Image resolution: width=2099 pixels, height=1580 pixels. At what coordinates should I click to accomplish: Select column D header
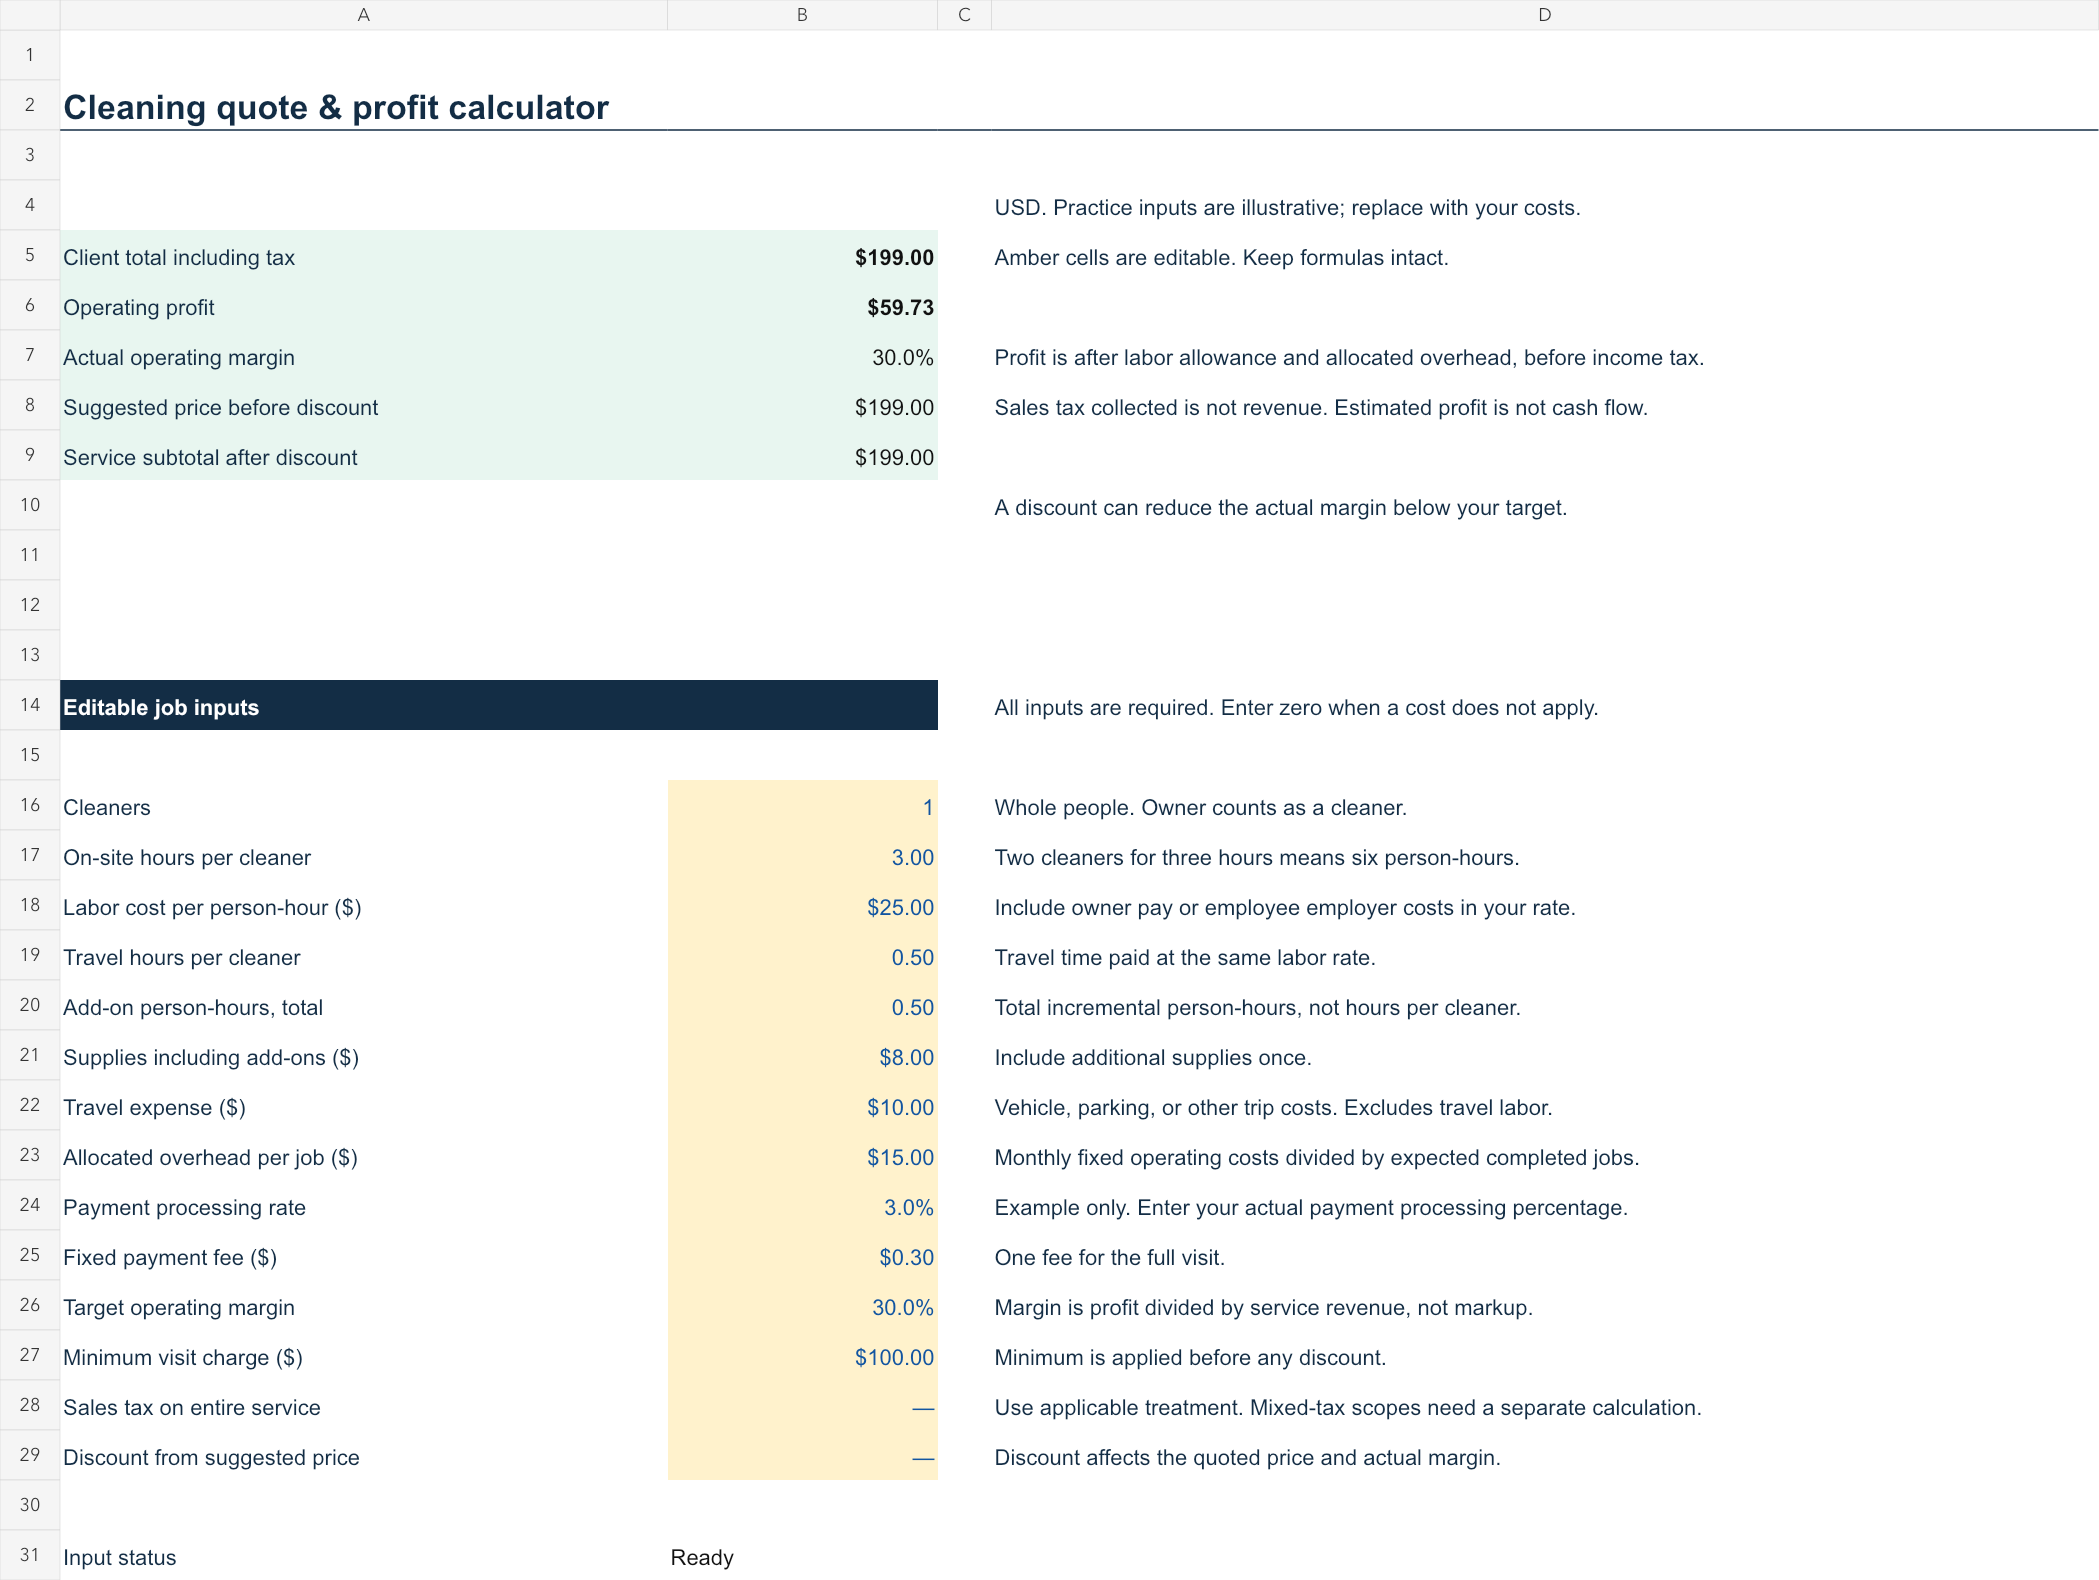pyautogui.click(x=1544, y=15)
